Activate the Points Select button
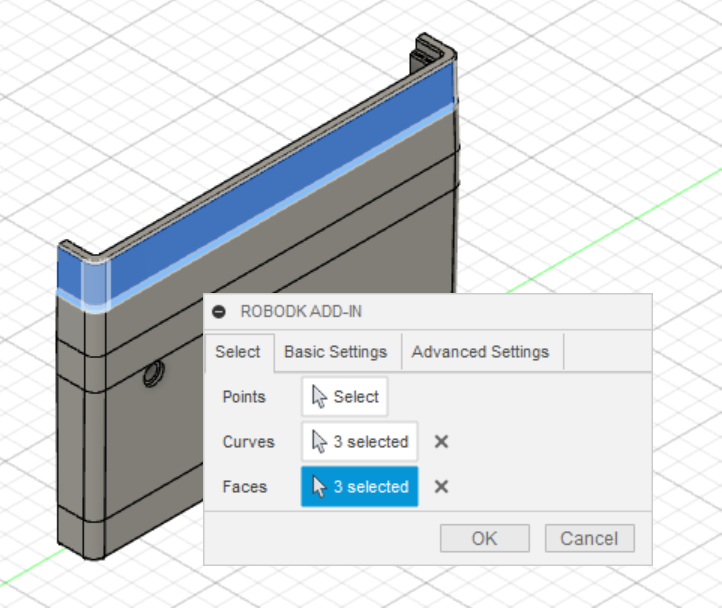Viewport: 722px width, 608px height. (345, 397)
